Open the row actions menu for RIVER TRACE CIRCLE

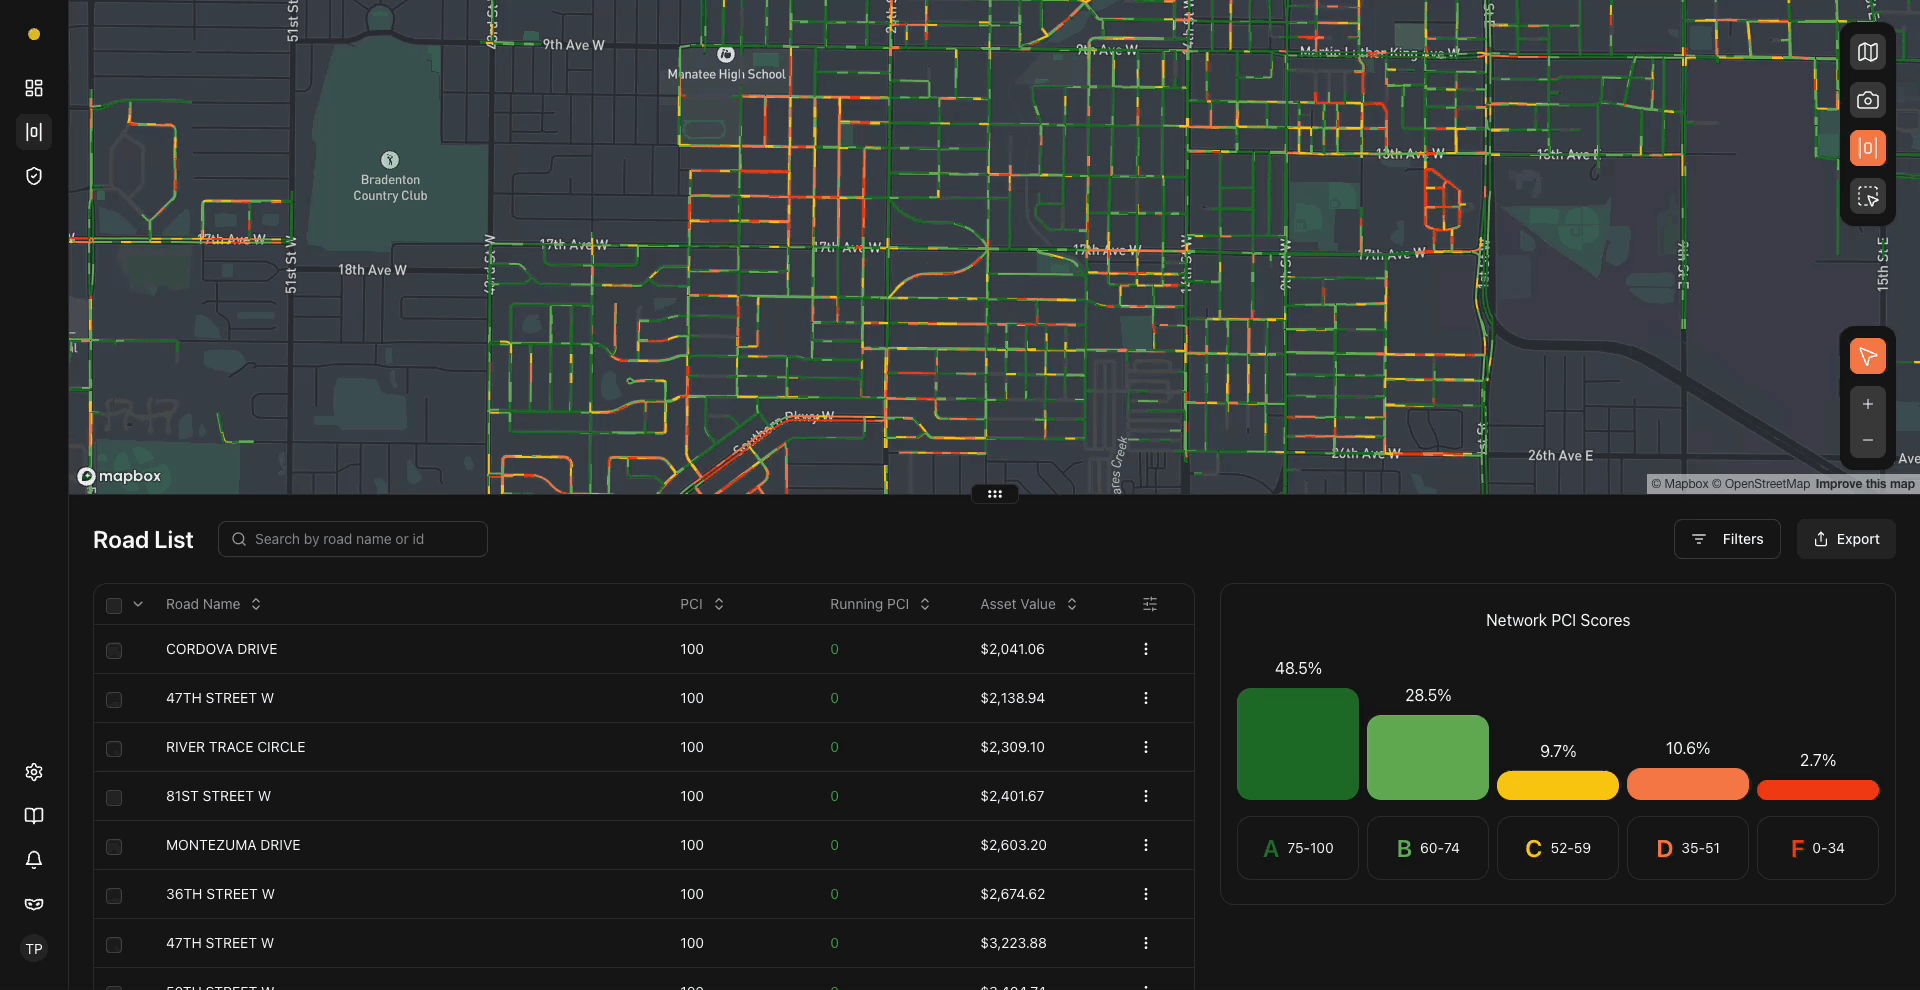point(1146,747)
